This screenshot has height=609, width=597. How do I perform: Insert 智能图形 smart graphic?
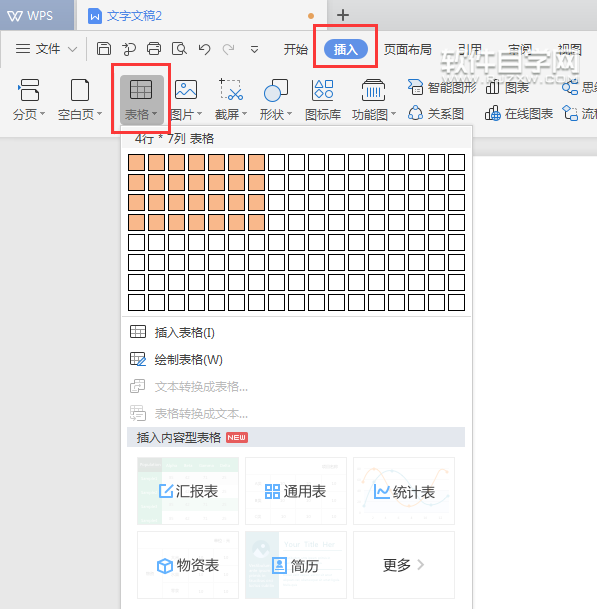pyautogui.click(x=442, y=87)
